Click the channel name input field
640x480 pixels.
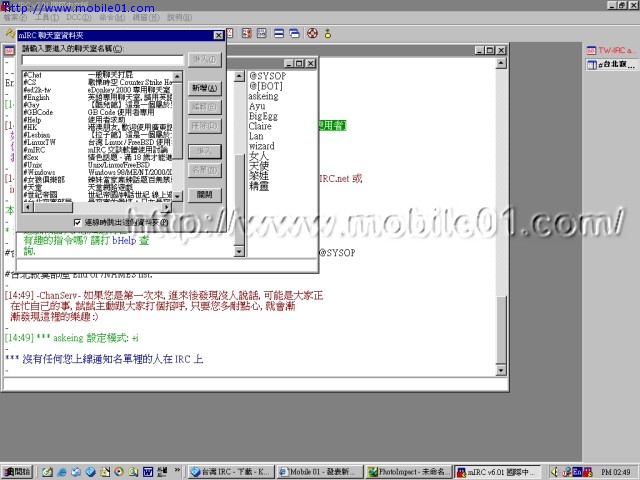point(102,60)
